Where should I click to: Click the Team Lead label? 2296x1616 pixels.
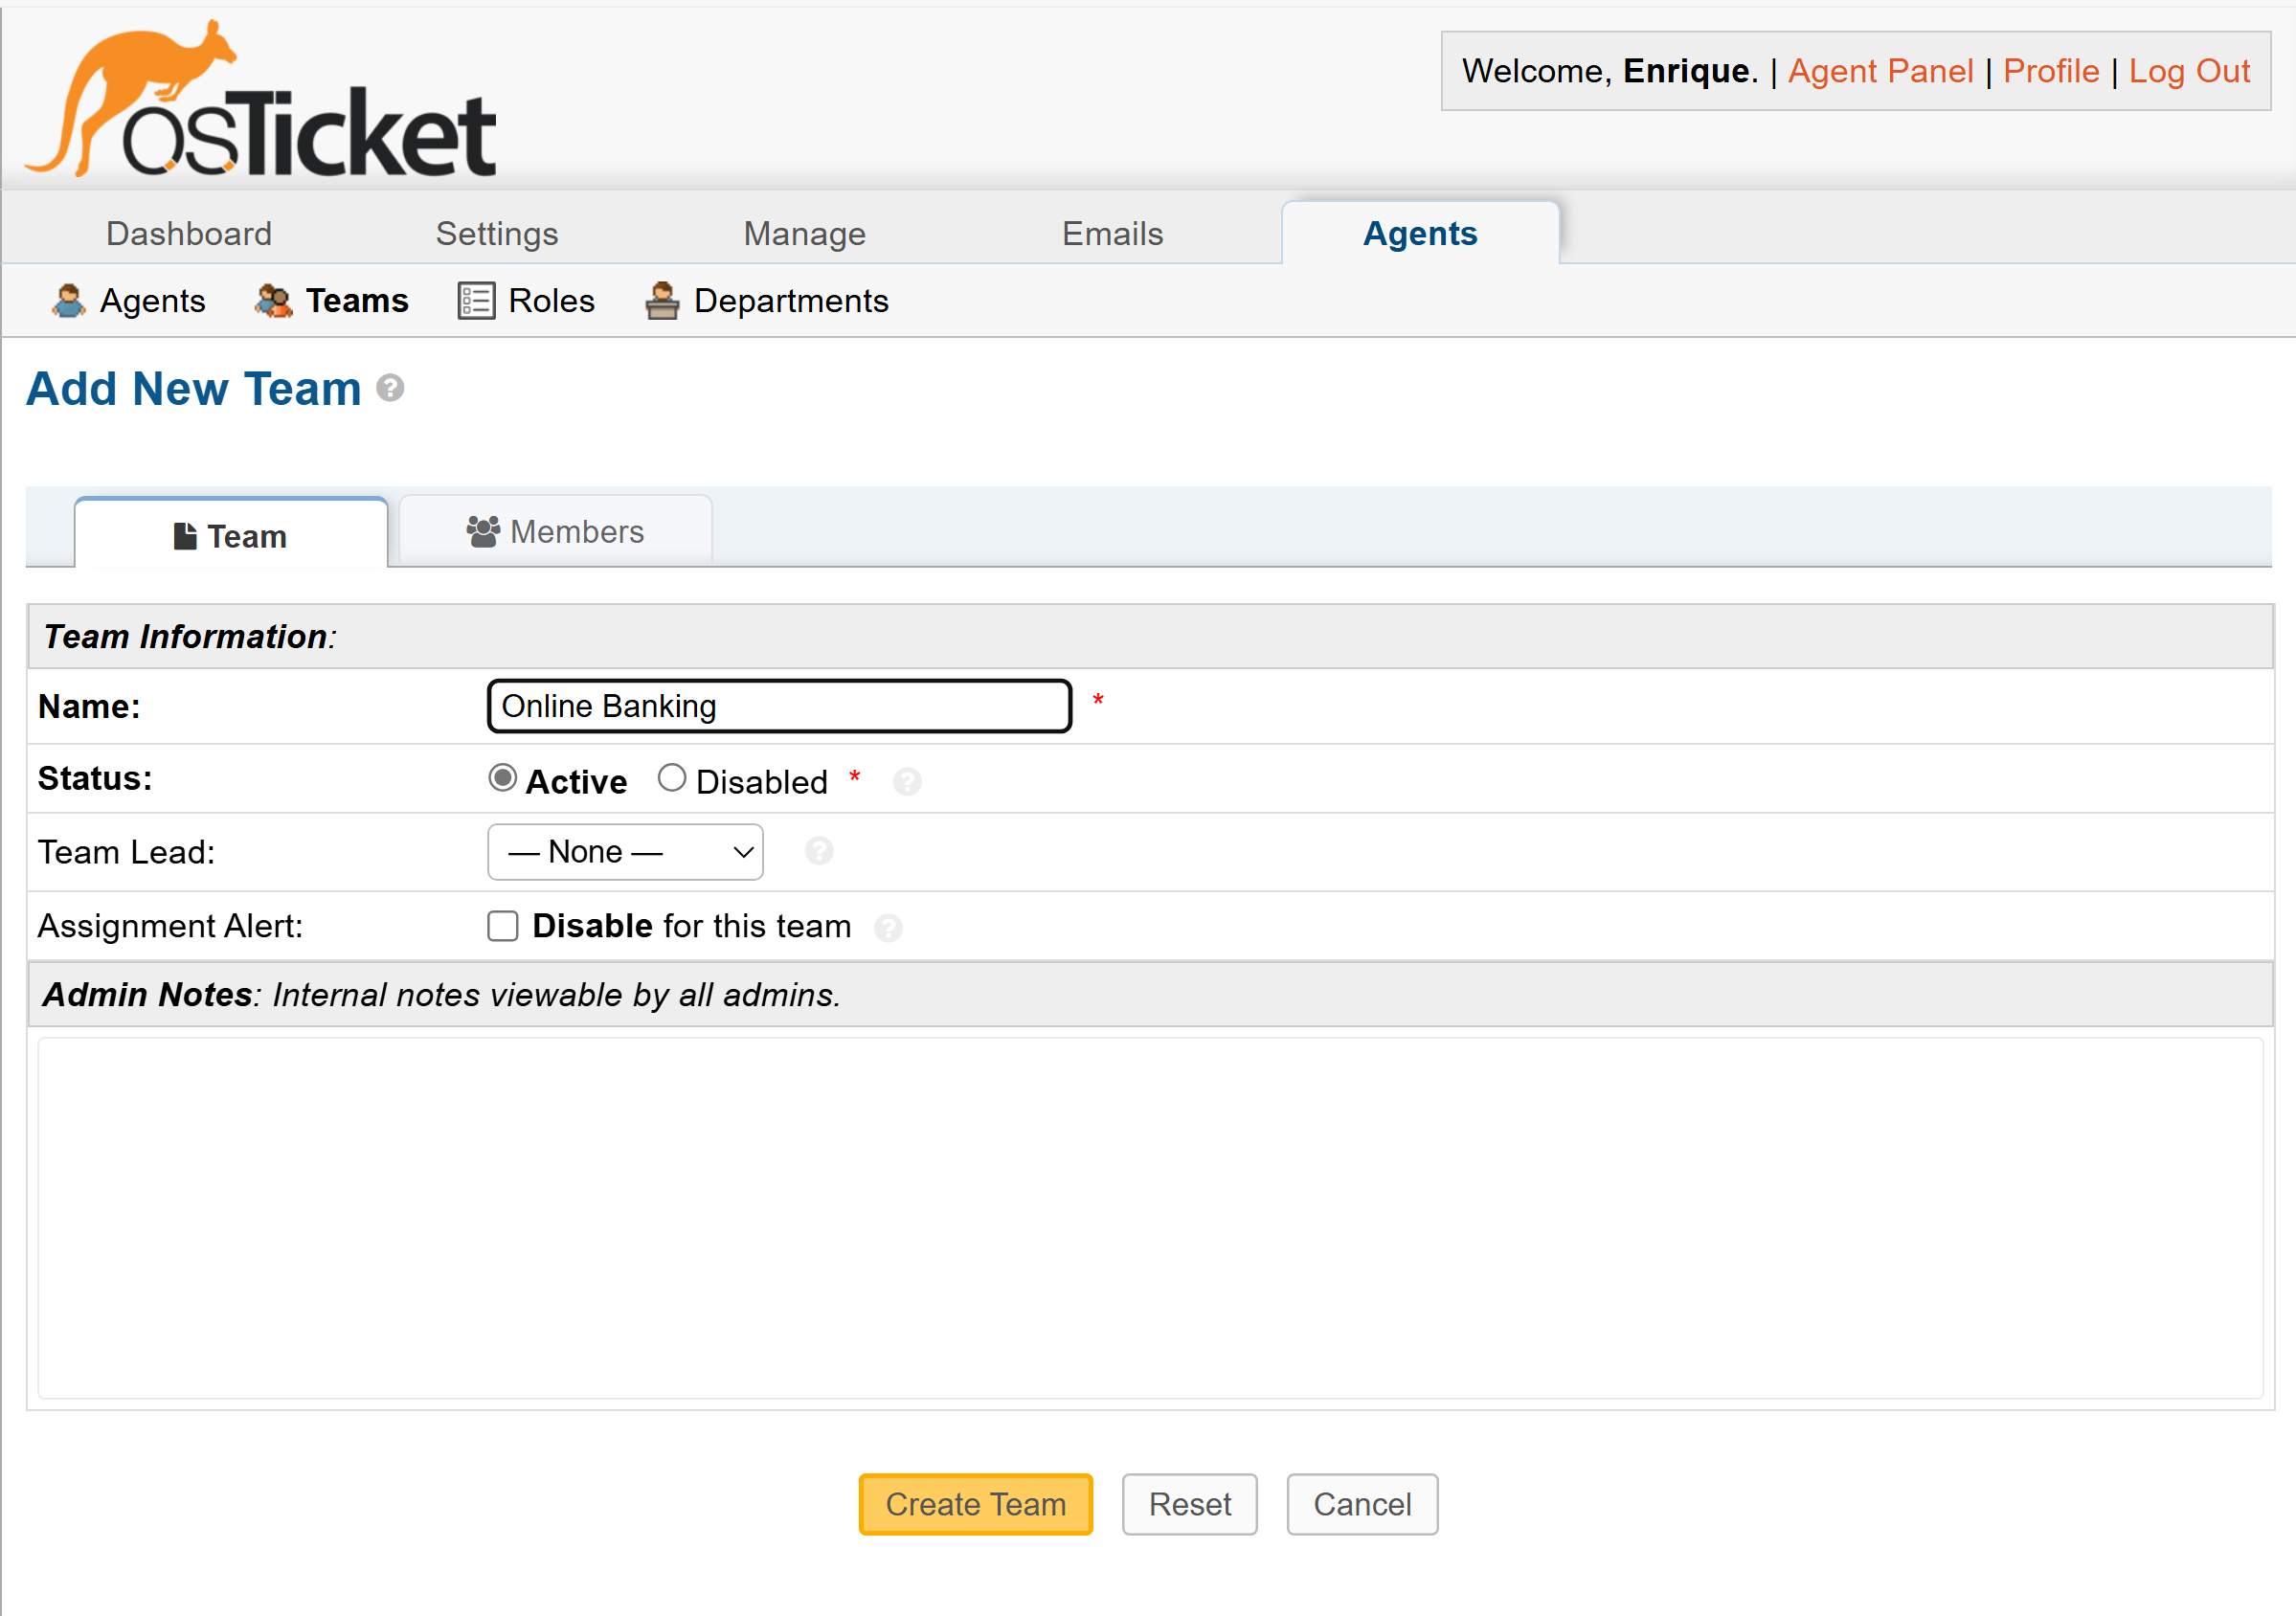click(x=127, y=852)
